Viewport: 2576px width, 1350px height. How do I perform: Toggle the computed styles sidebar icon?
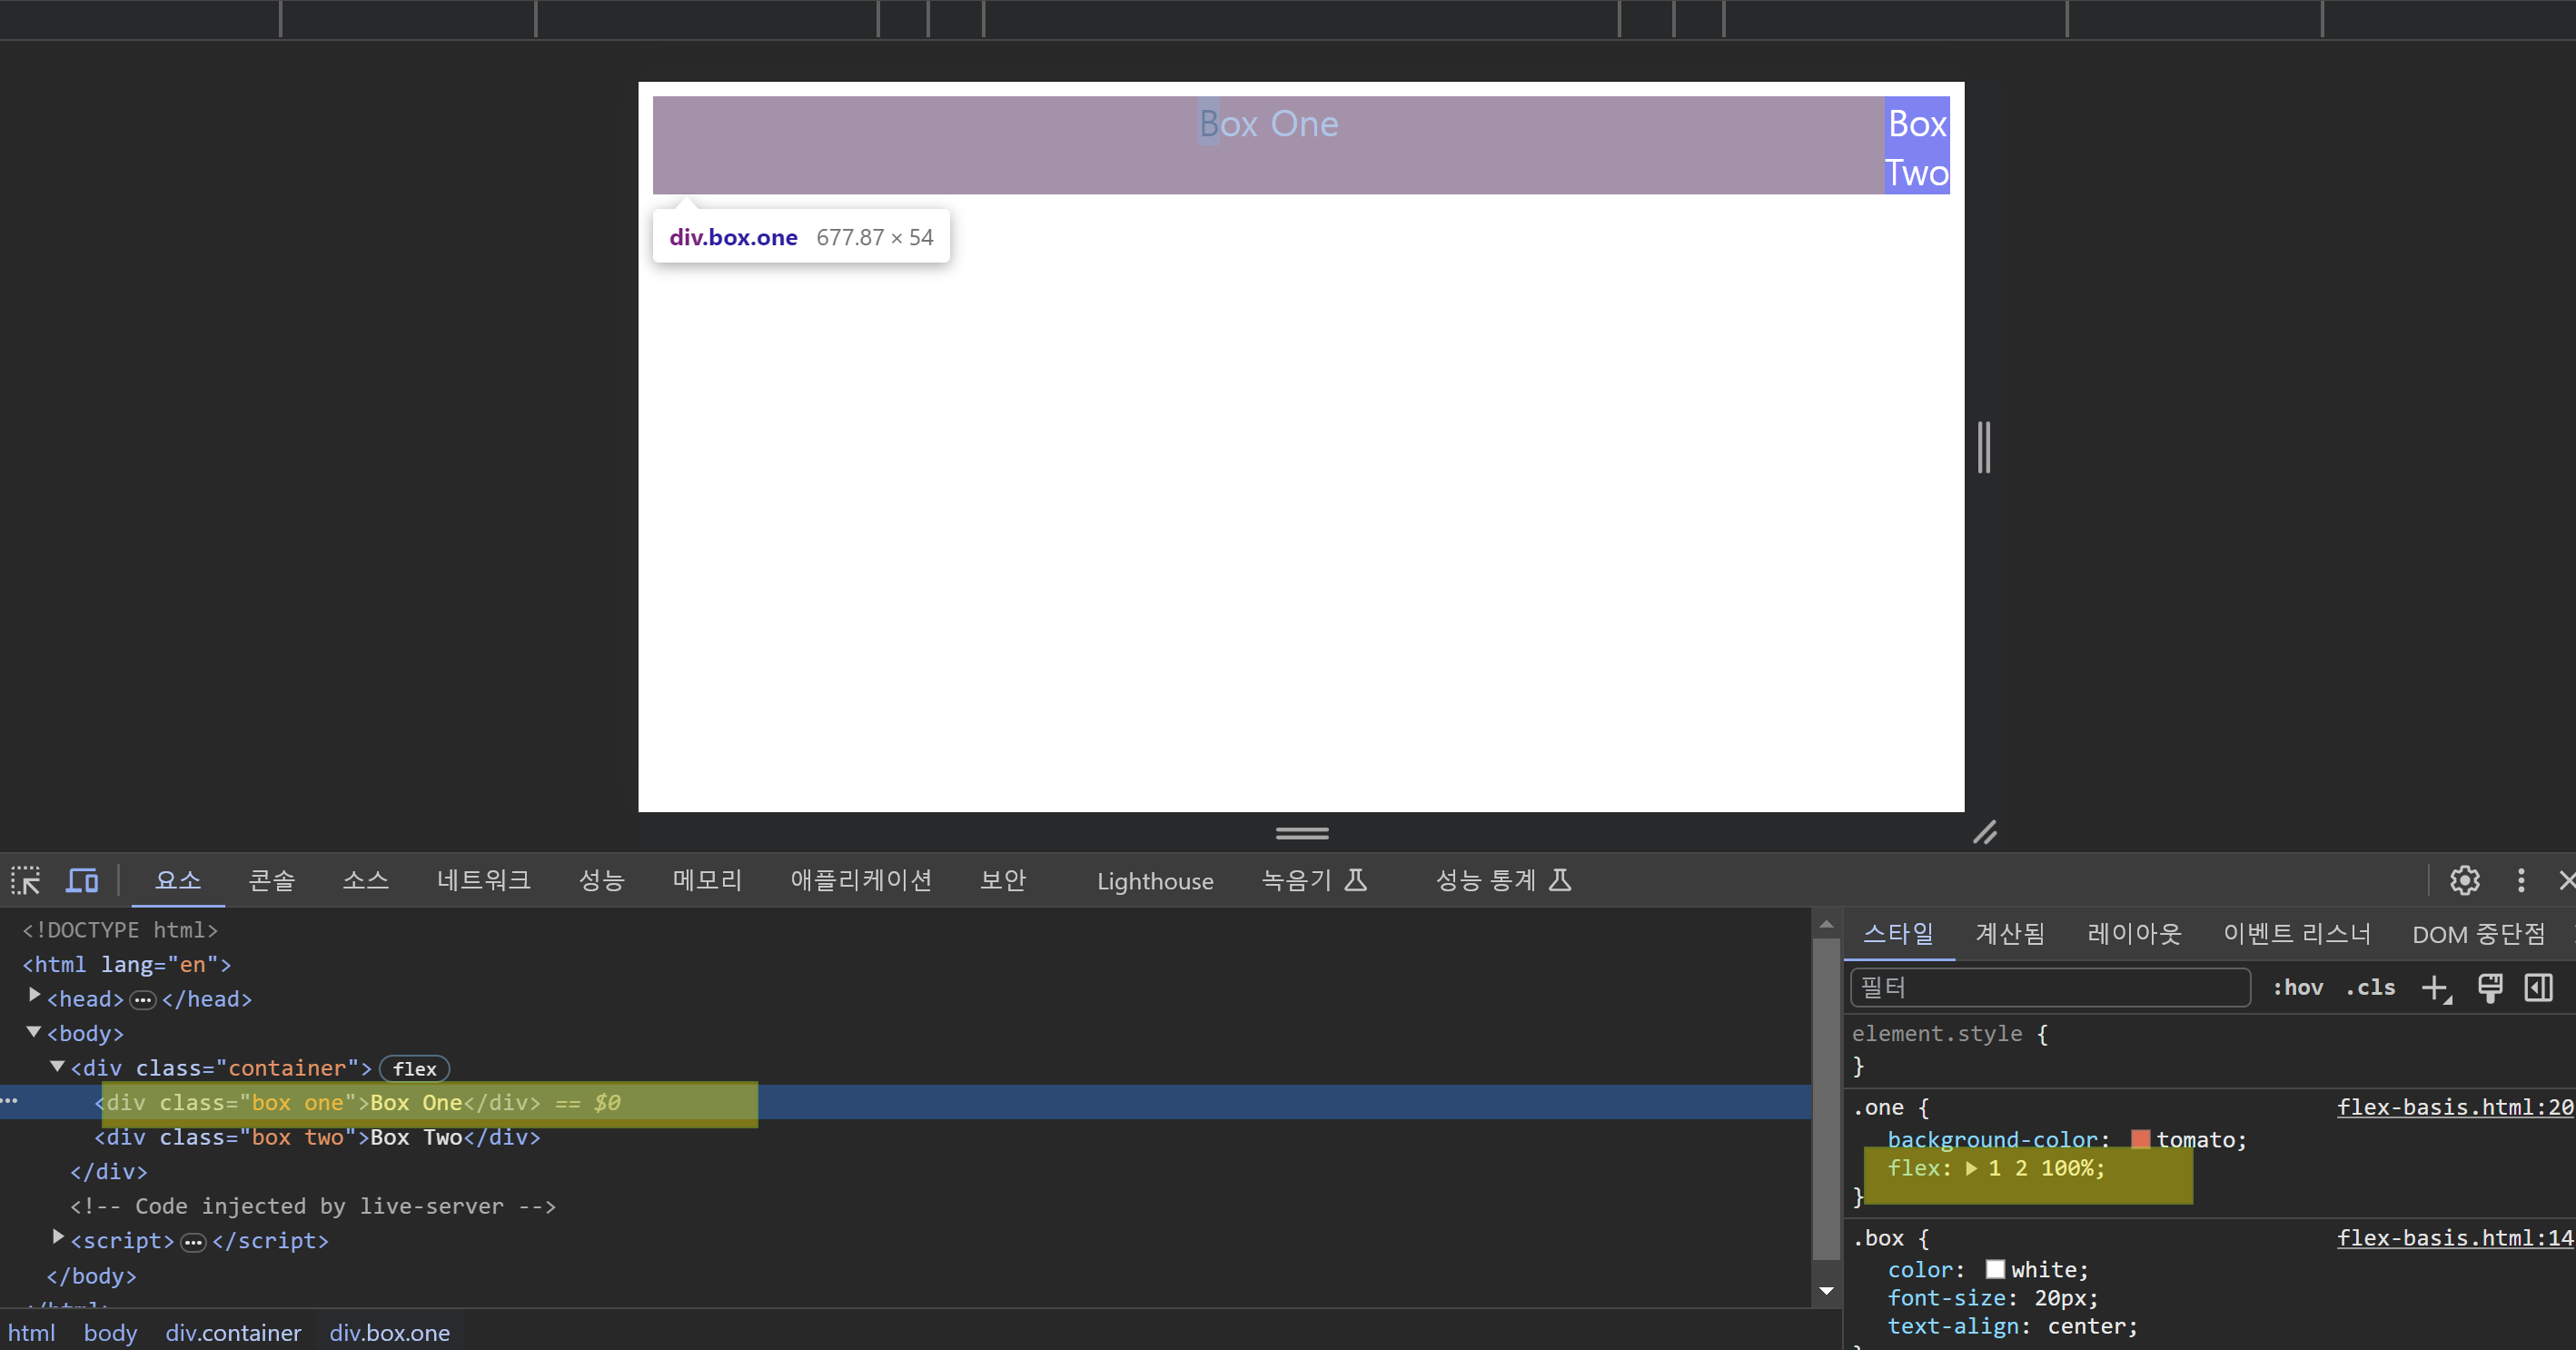[2539, 988]
